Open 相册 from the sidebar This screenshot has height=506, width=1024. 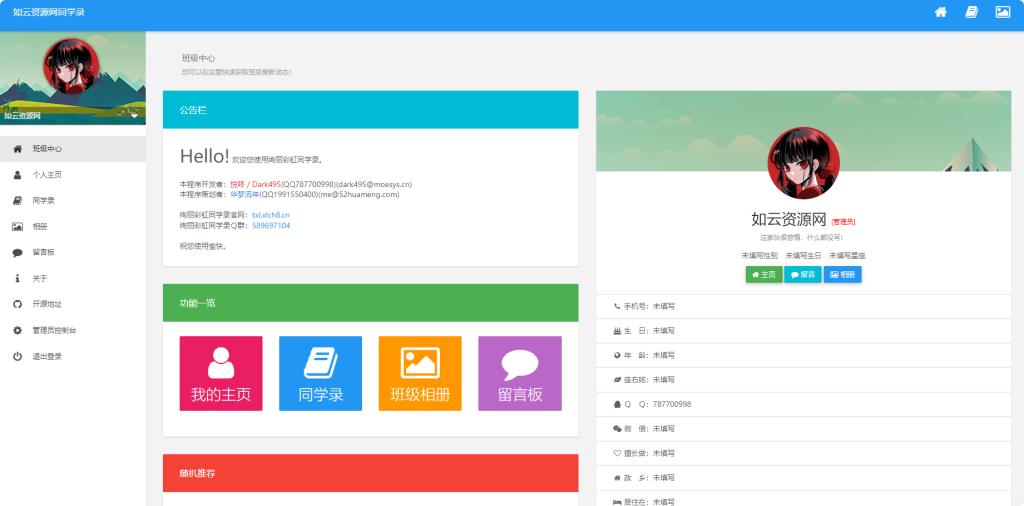coord(40,227)
